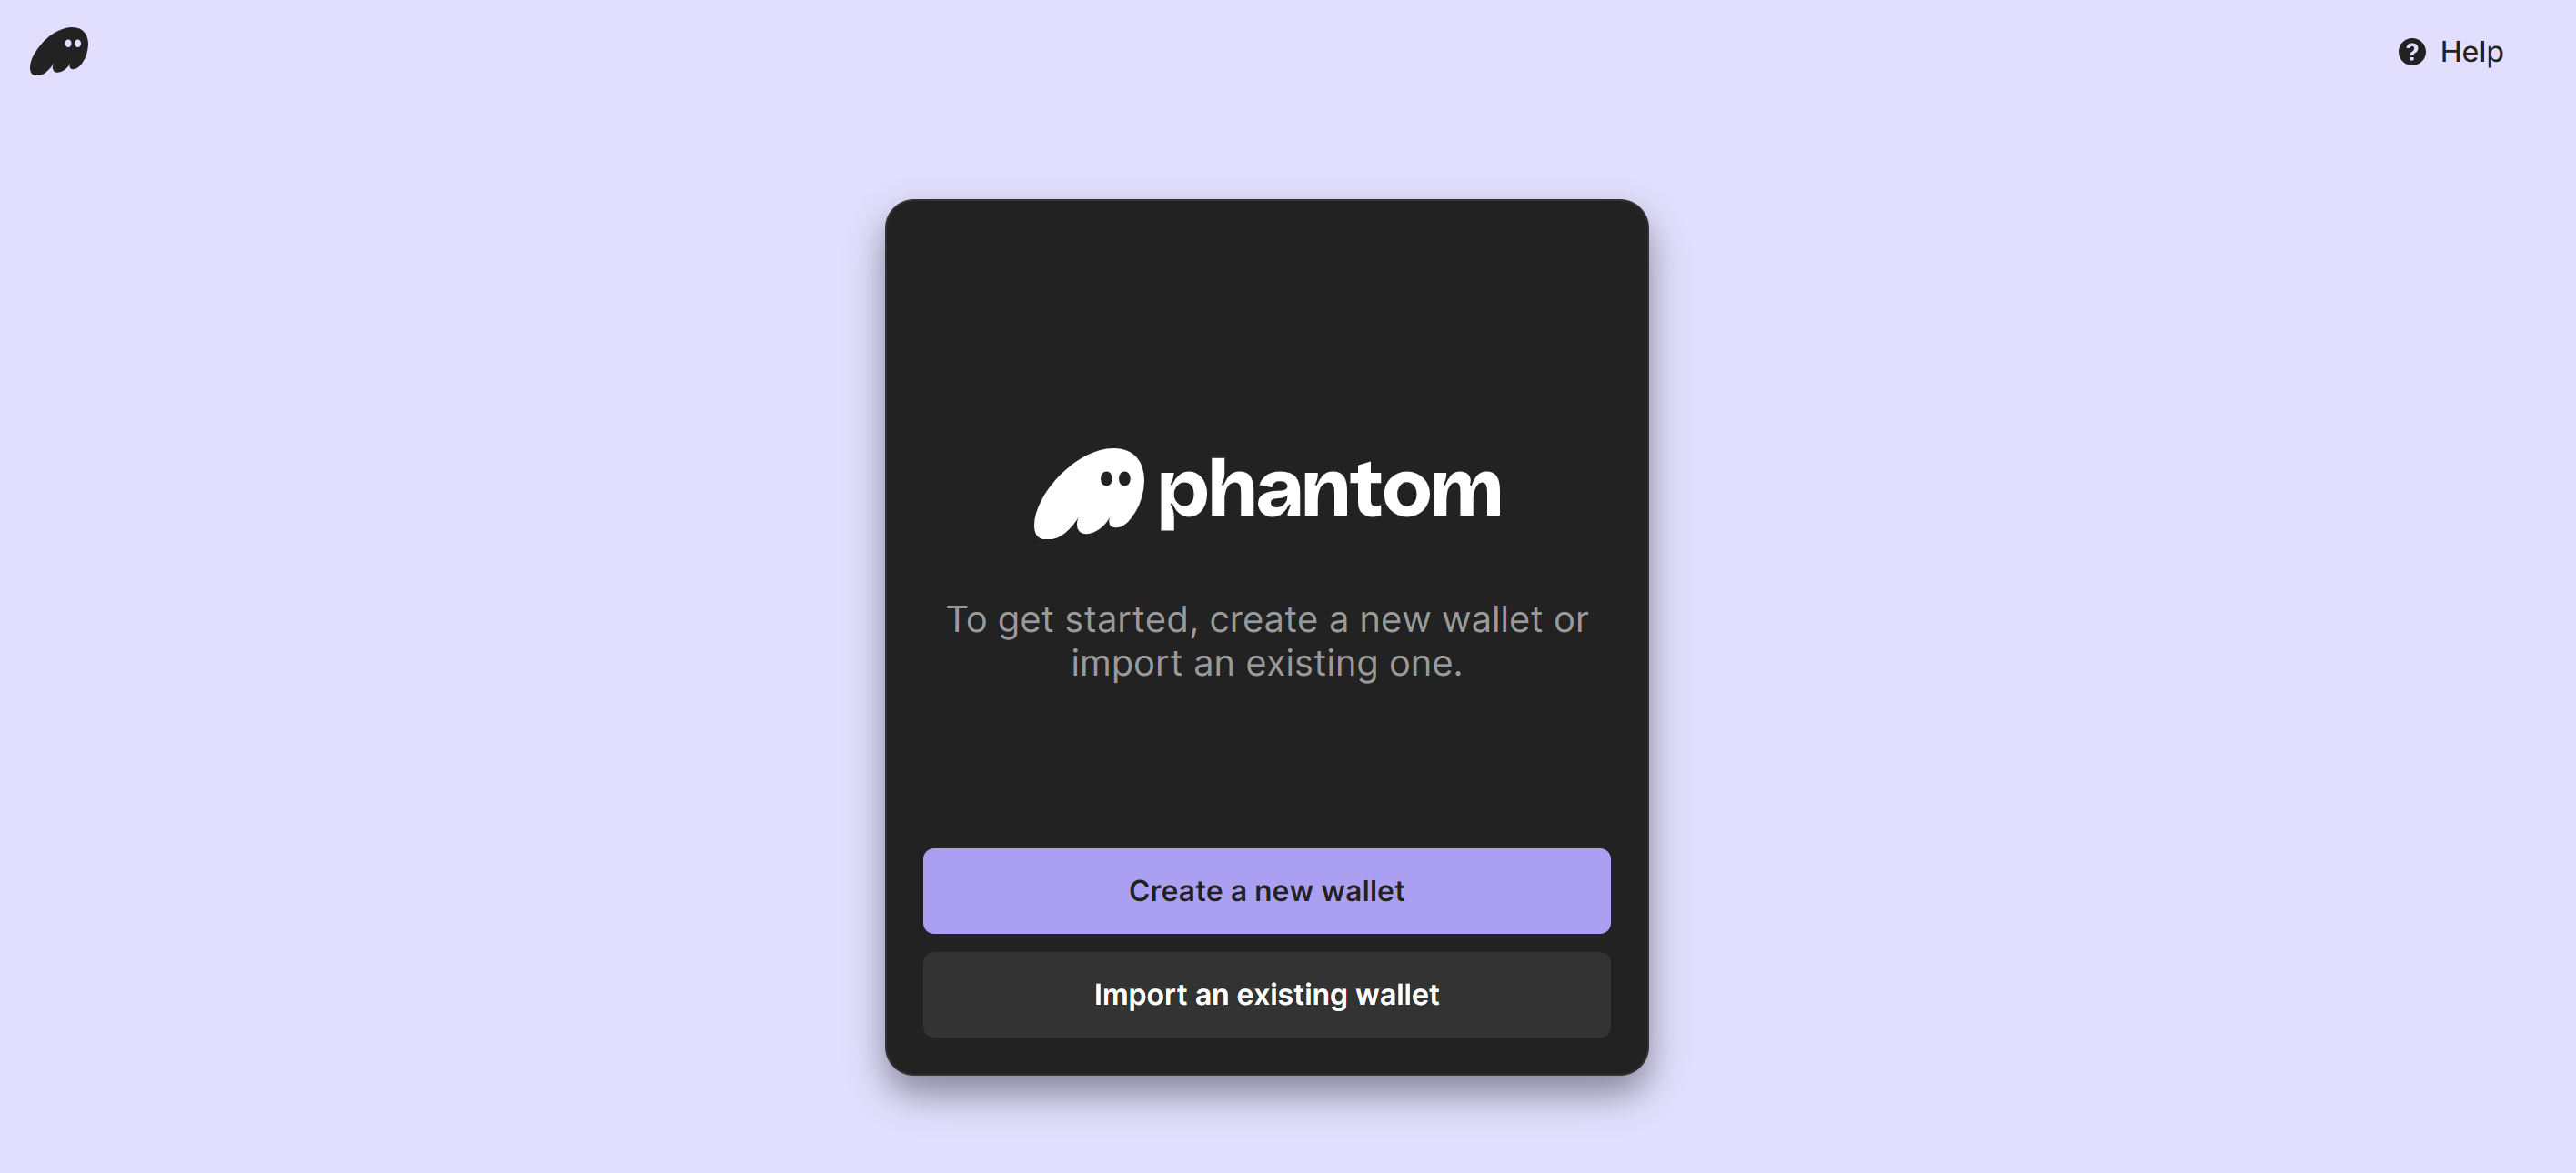
Task: Click the Help text label
Action: click(2471, 52)
